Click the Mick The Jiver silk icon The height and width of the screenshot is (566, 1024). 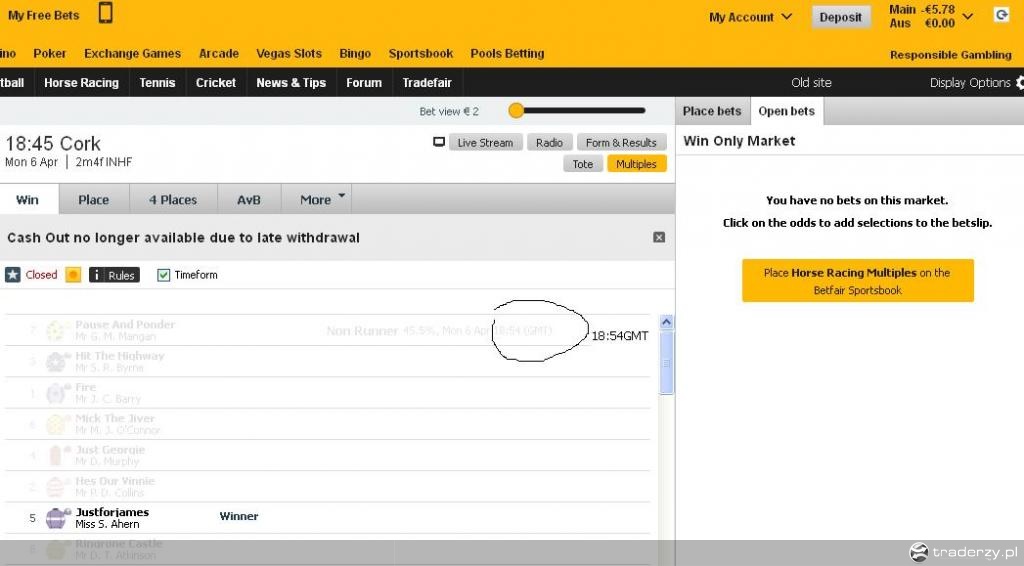pos(57,424)
